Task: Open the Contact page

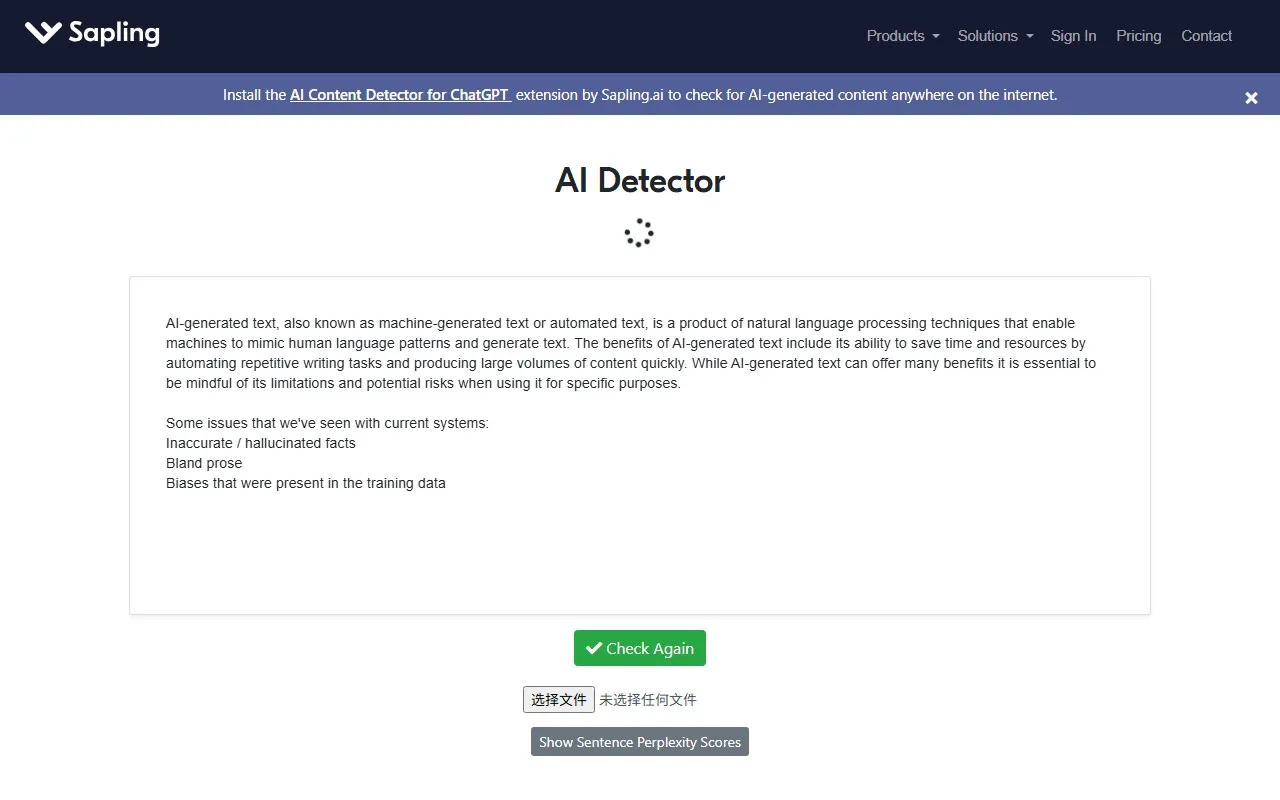Action: [x=1206, y=36]
